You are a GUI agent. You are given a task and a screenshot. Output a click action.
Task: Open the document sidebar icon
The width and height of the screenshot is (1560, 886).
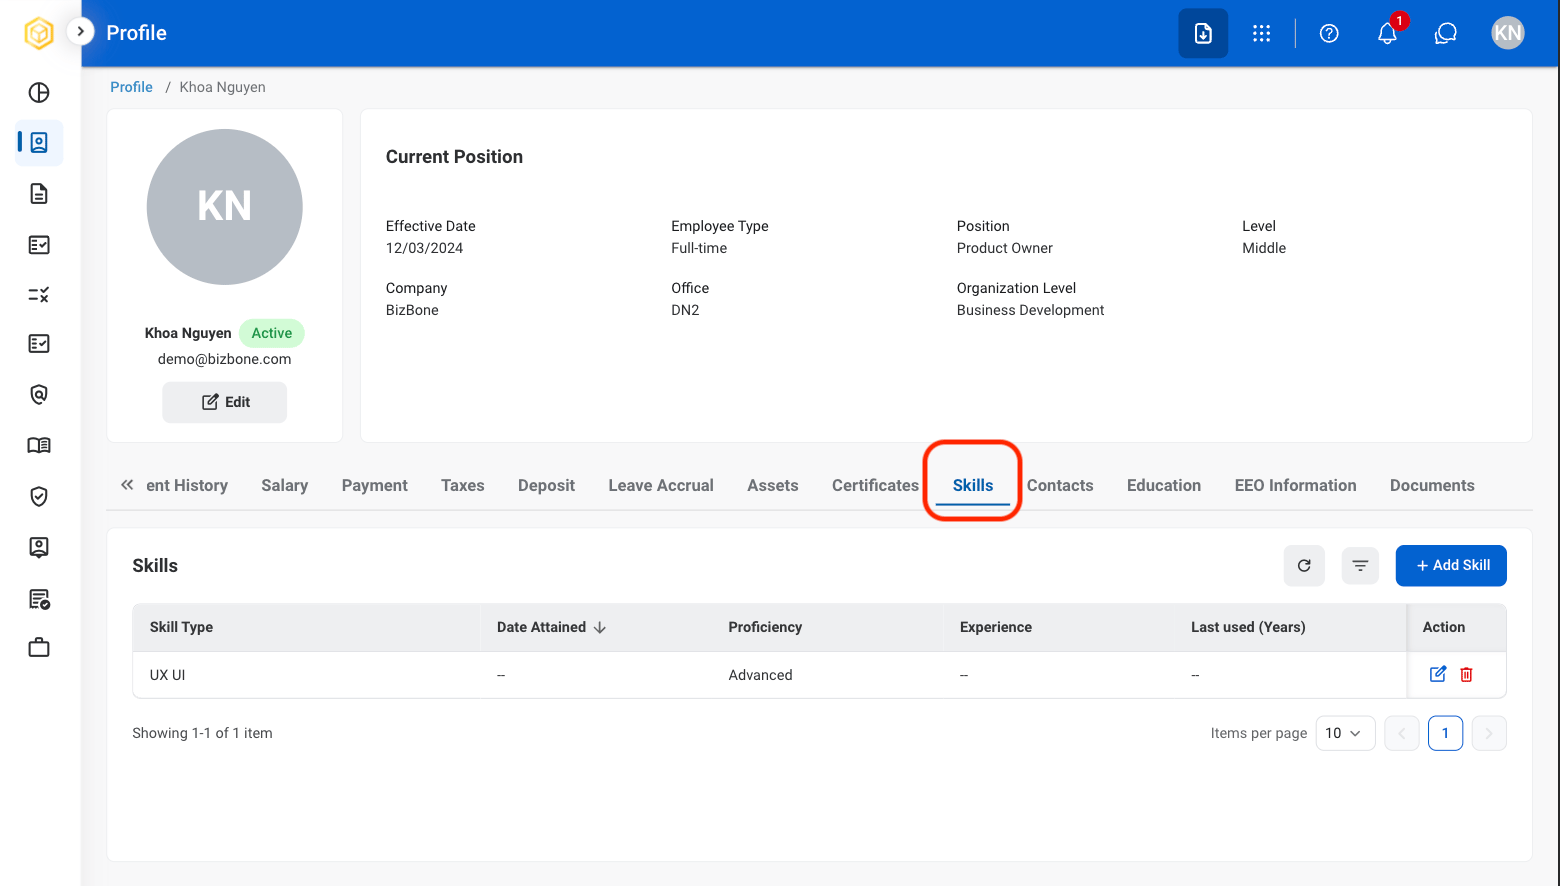click(39, 194)
